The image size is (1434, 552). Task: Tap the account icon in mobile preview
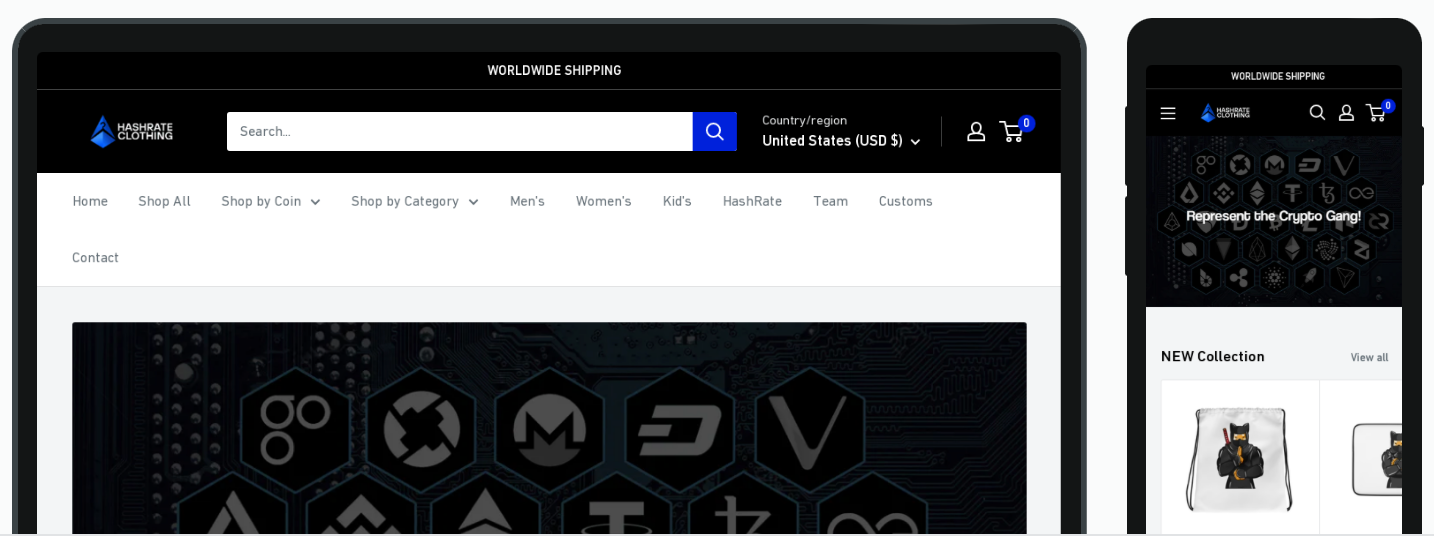[1346, 113]
